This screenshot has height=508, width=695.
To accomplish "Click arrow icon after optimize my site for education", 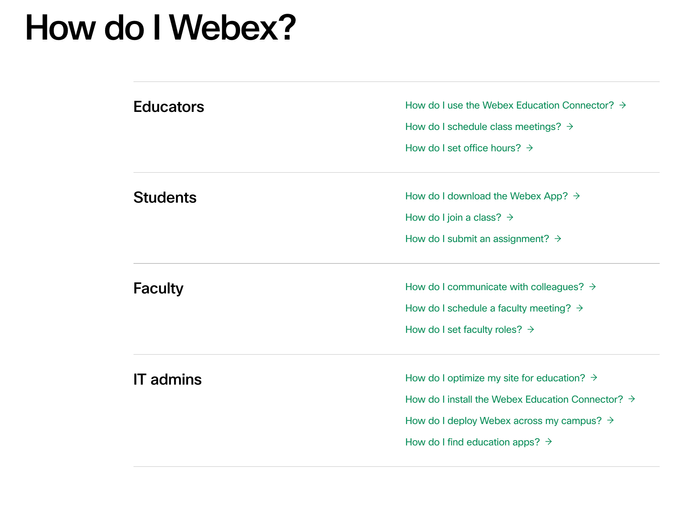I will [594, 378].
